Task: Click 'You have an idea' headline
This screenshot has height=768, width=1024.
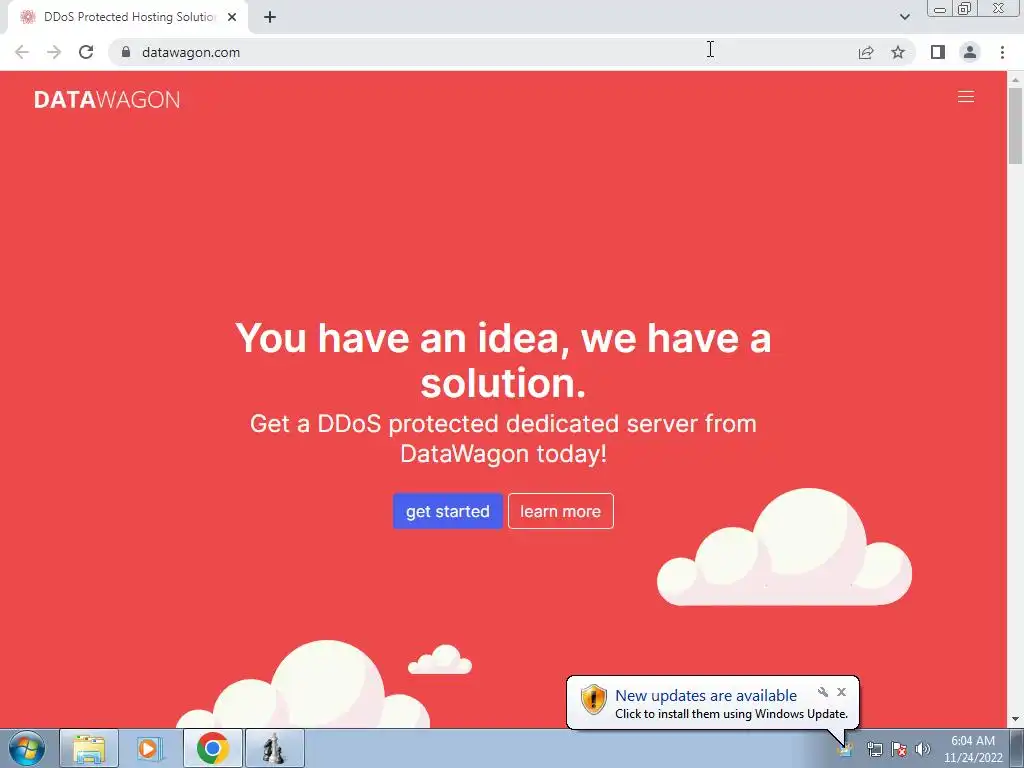Action: (503, 360)
